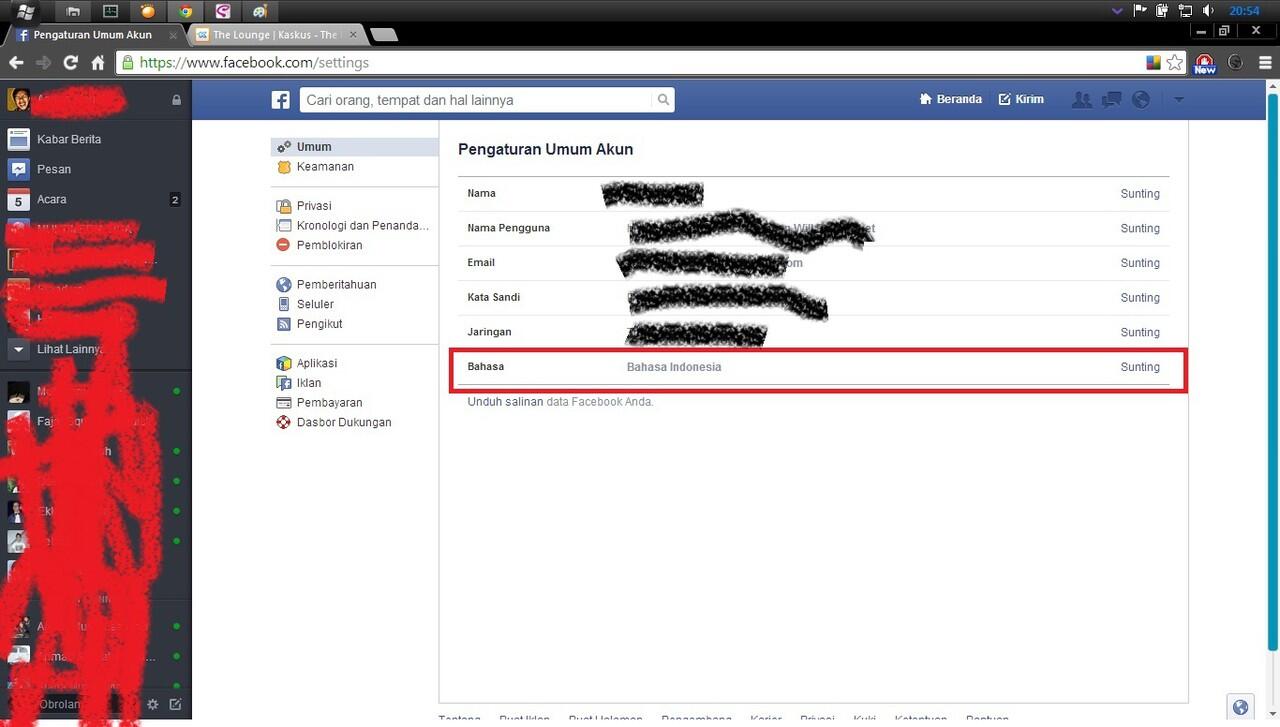Click the facebook.com/settings address bar
The height and width of the screenshot is (727, 1280).
pyautogui.click(x=630, y=62)
